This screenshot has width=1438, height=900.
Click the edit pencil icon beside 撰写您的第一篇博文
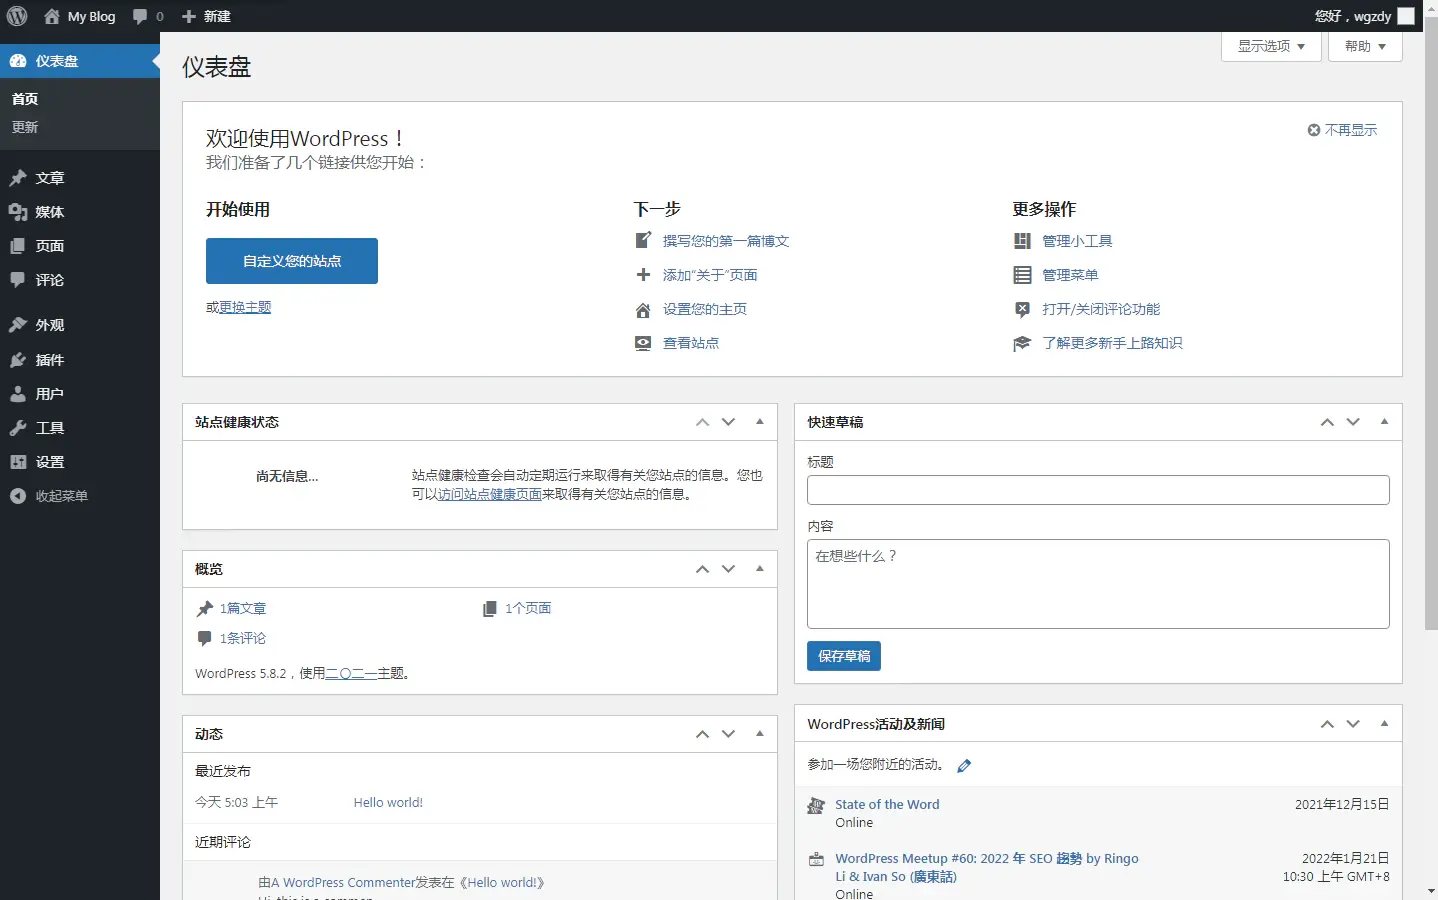click(643, 240)
